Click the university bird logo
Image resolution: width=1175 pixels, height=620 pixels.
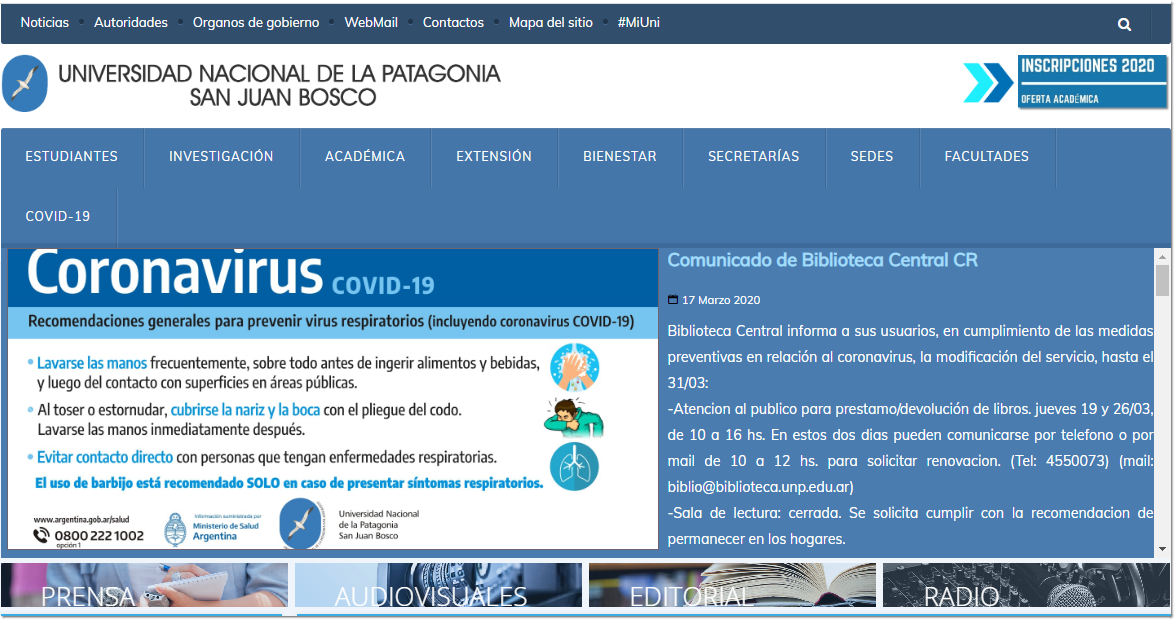click(25, 84)
